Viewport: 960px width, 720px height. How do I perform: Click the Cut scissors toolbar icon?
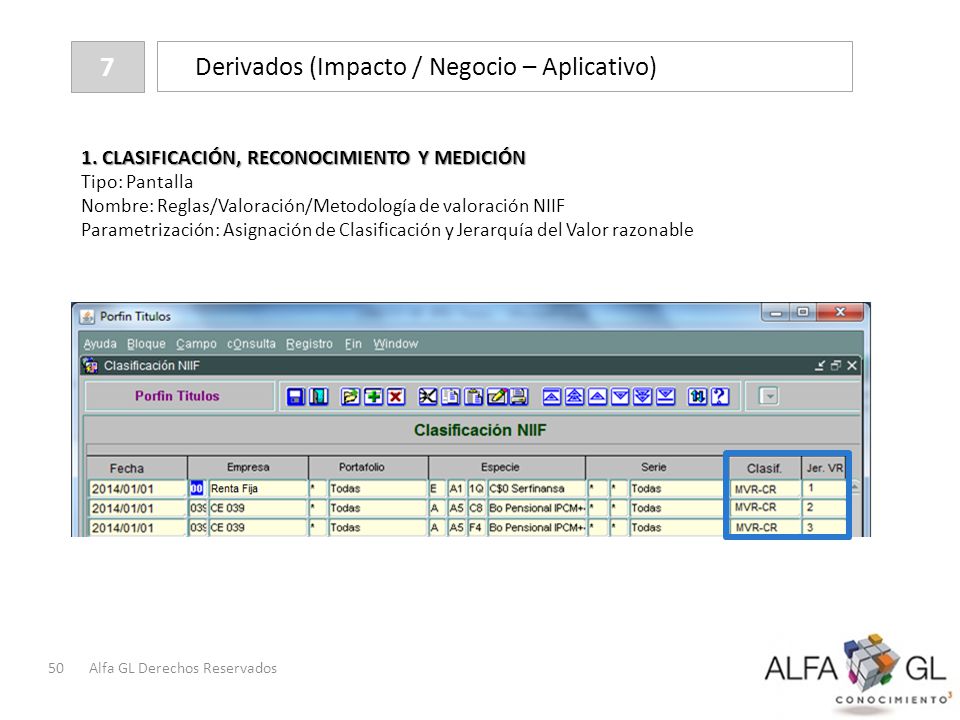tap(427, 397)
